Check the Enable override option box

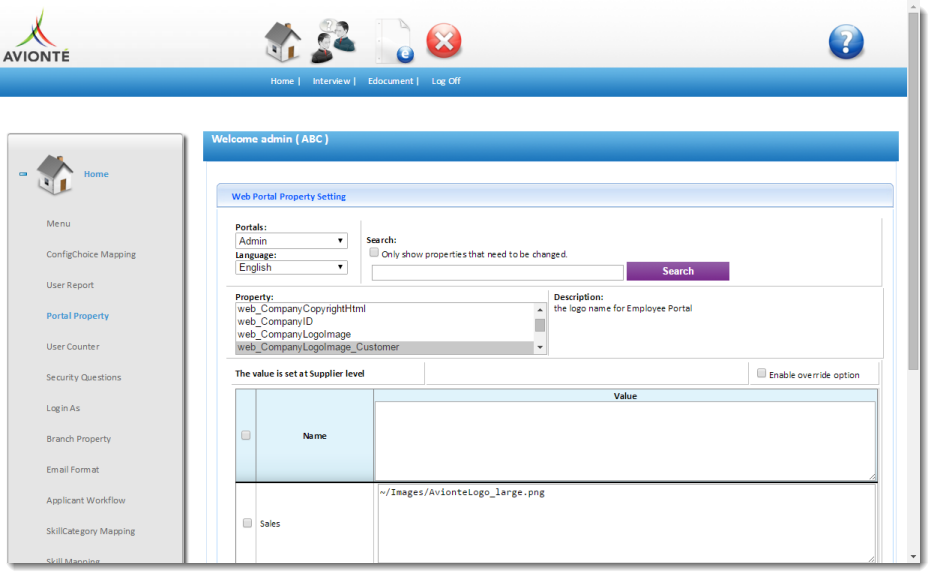pos(761,373)
